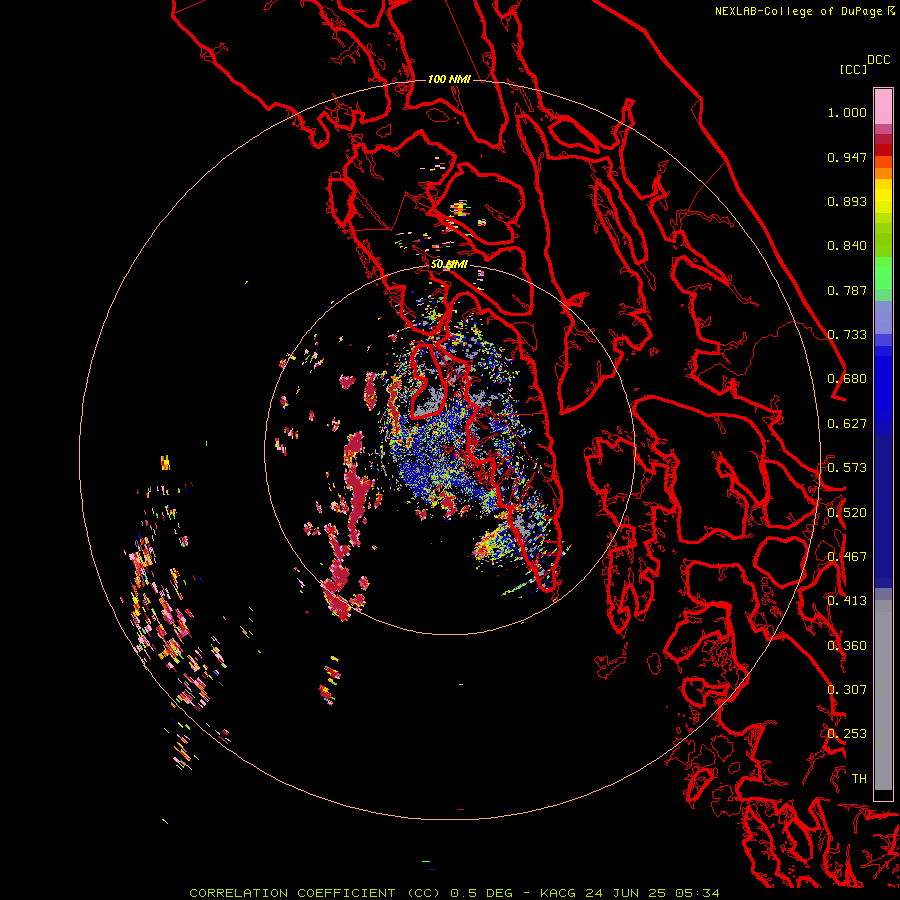The height and width of the screenshot is (900, 900).
Task: Click the 0.307 color scale value
Action: pyautogui.click(x=847, y=690)
